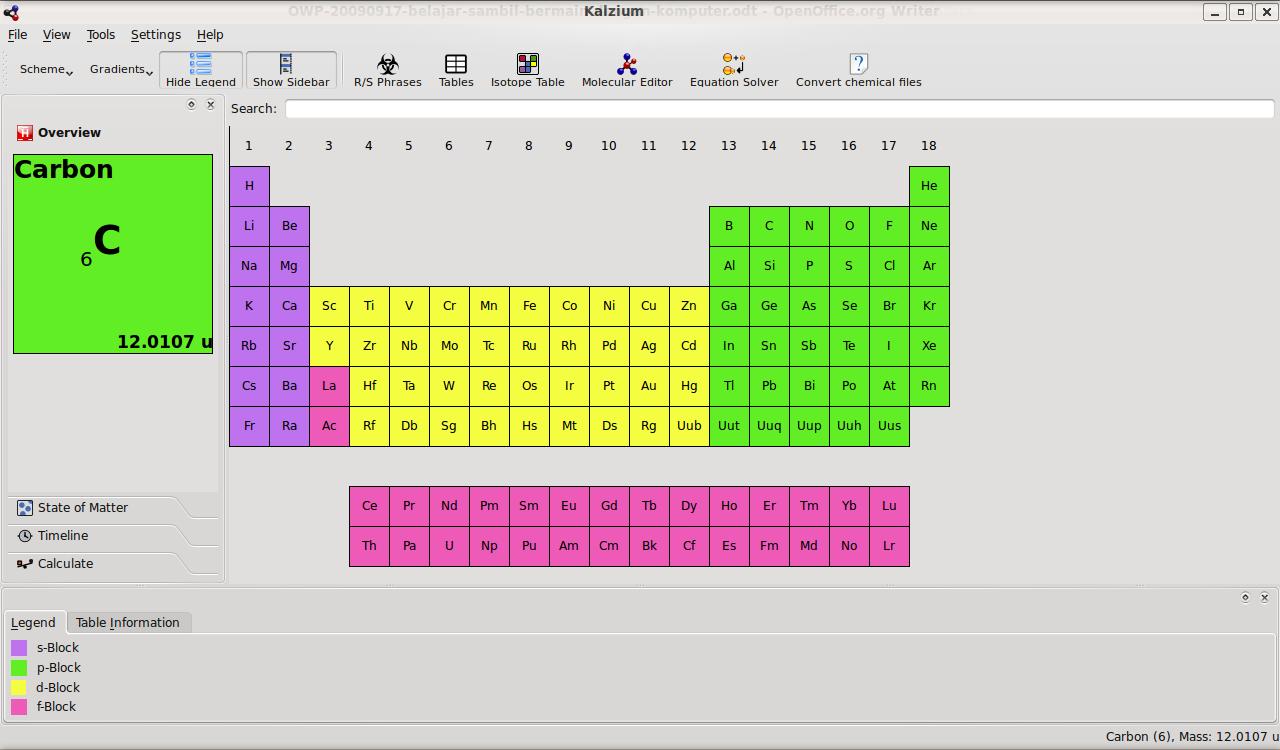Open the Tools menu
The width and height of the screenshot is (1280, 750).
pyautogui.click(x=100, y=34)
